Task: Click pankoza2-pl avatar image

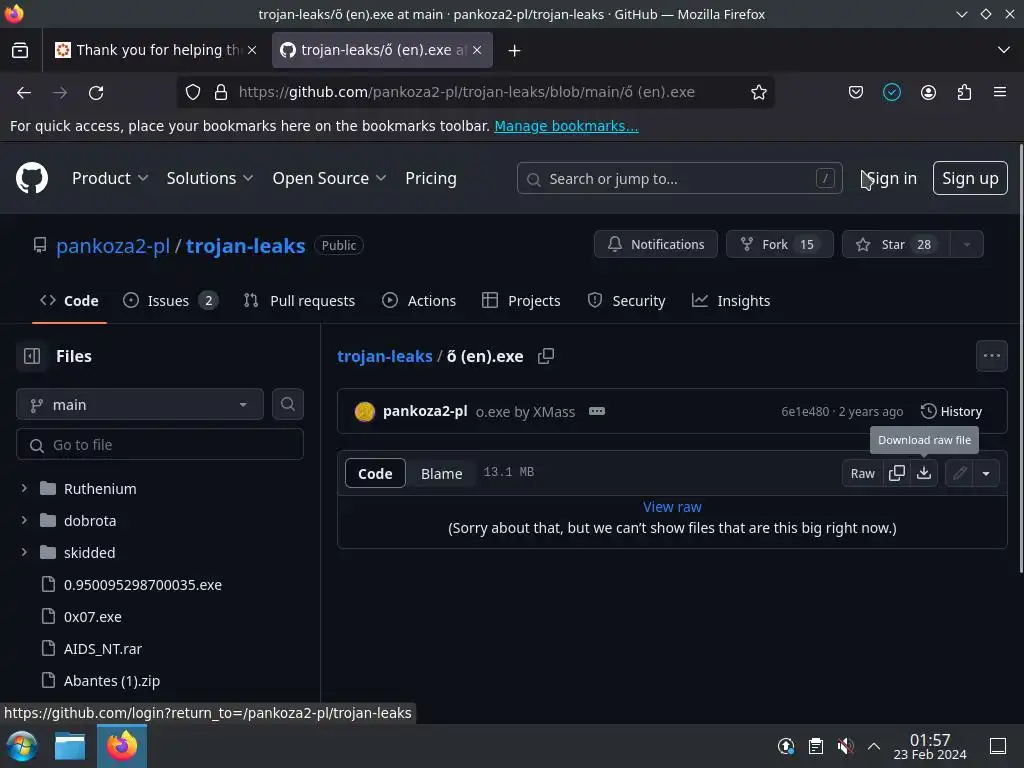Action: coord(364,411)
